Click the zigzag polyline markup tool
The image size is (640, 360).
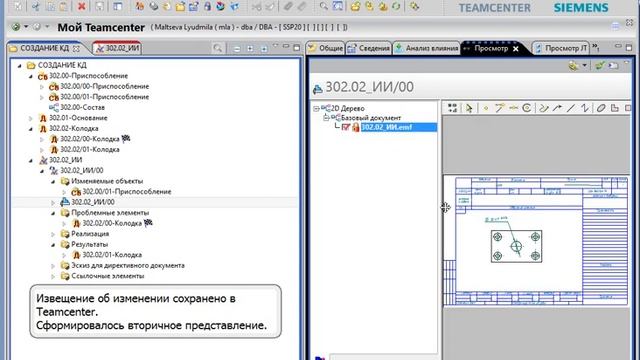[x=585, y=108]
